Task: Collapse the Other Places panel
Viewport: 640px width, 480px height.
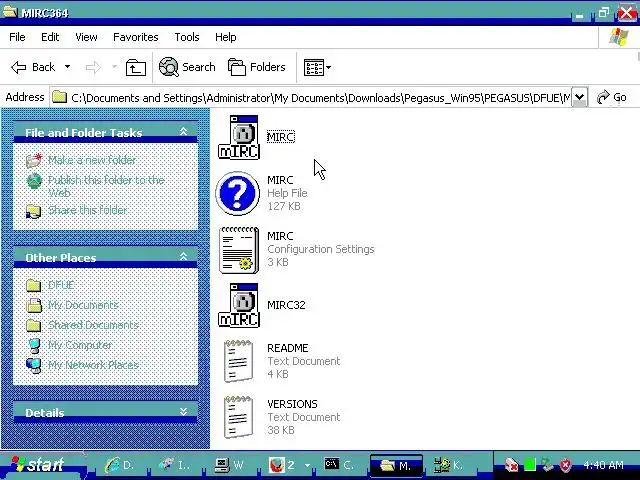Action: 183,256
